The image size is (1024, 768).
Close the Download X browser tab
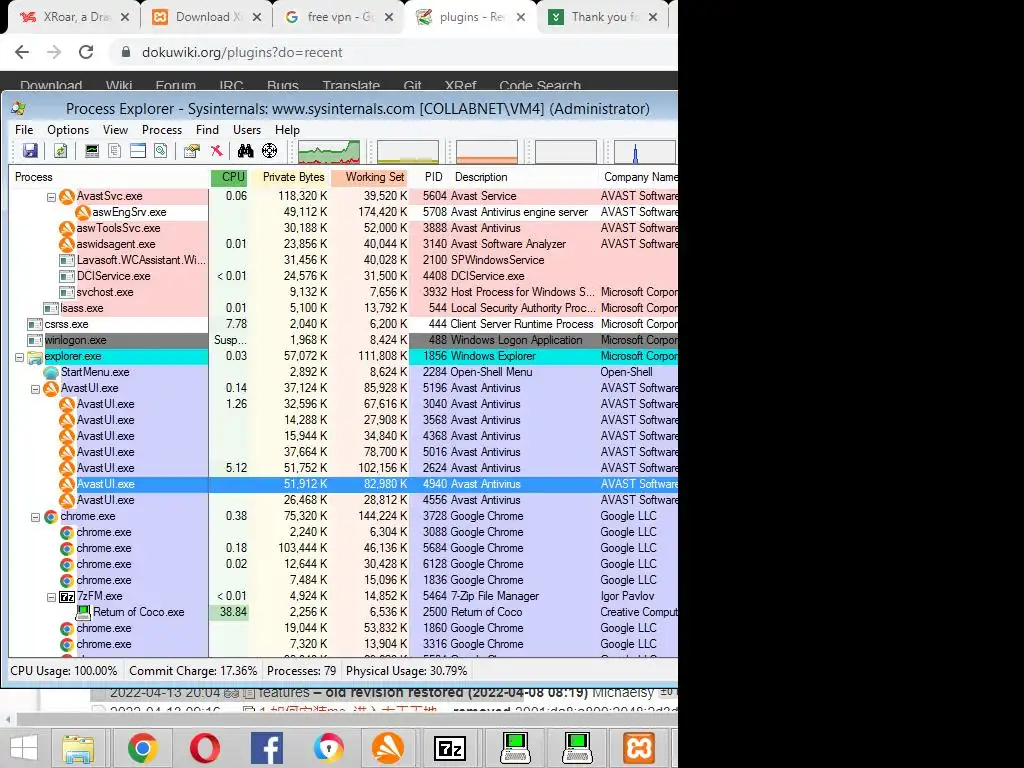257,17
